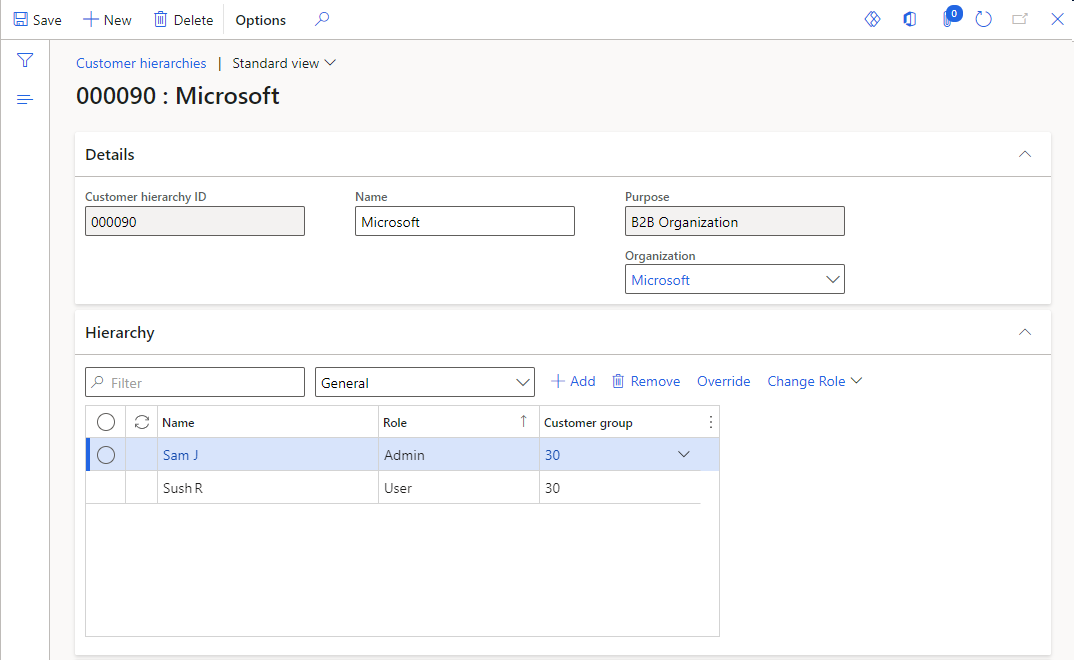This screenshot has width=1075, height=660.
Task: Open the Organization dropdown arrow
Action: 832,280
